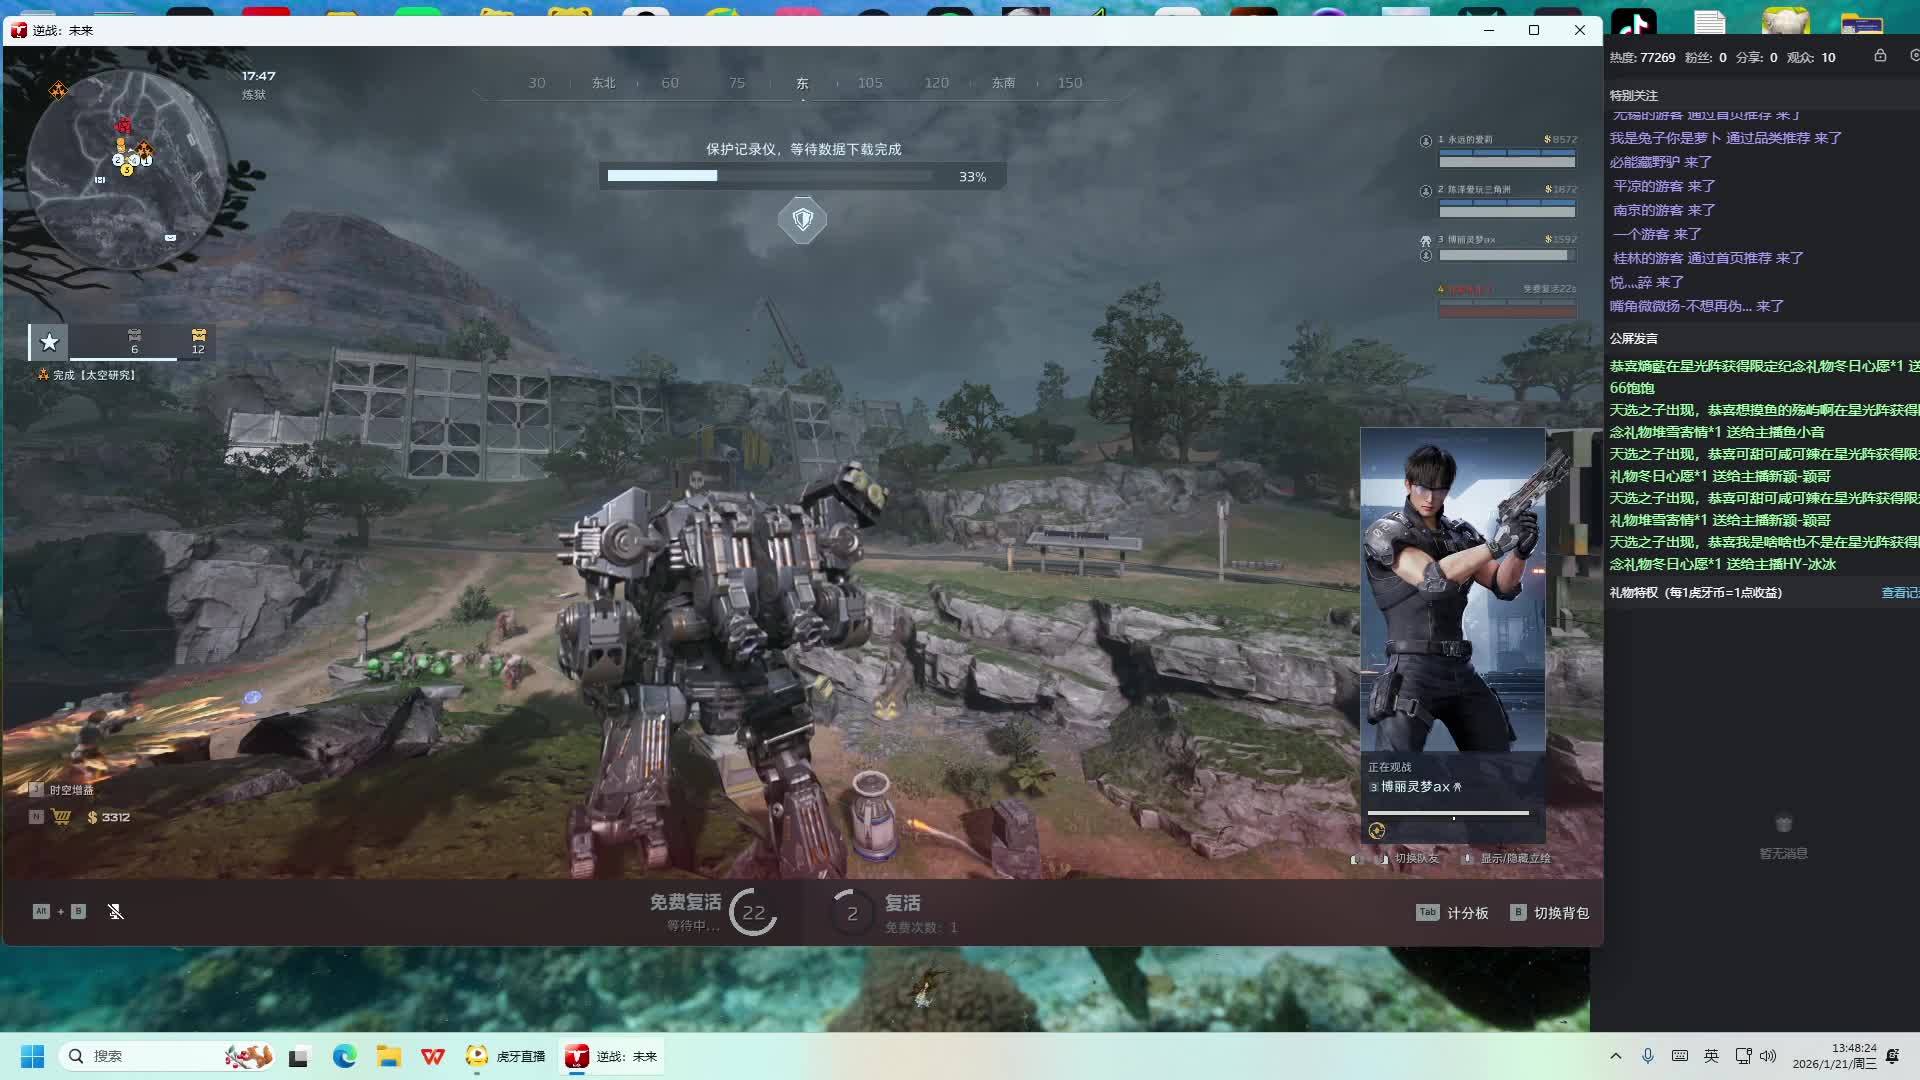The image size is (1920, 1080).
Task: Click 切换队友 to switch spectated teammate
Action: point(1415,858)
